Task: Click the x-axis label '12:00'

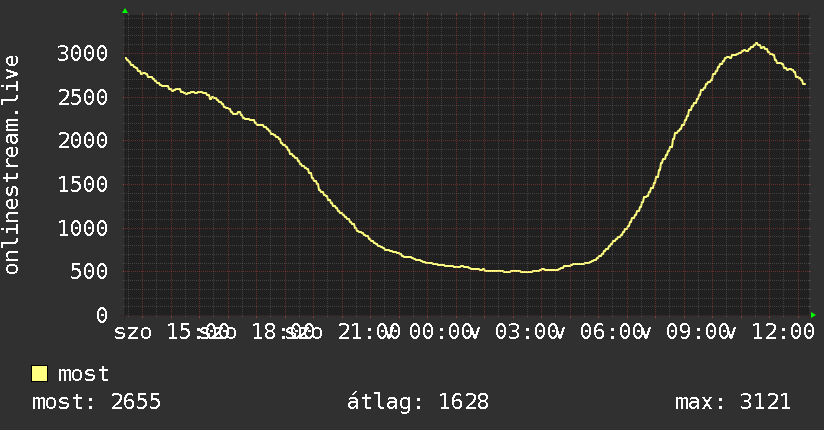Action: point(783,332)
